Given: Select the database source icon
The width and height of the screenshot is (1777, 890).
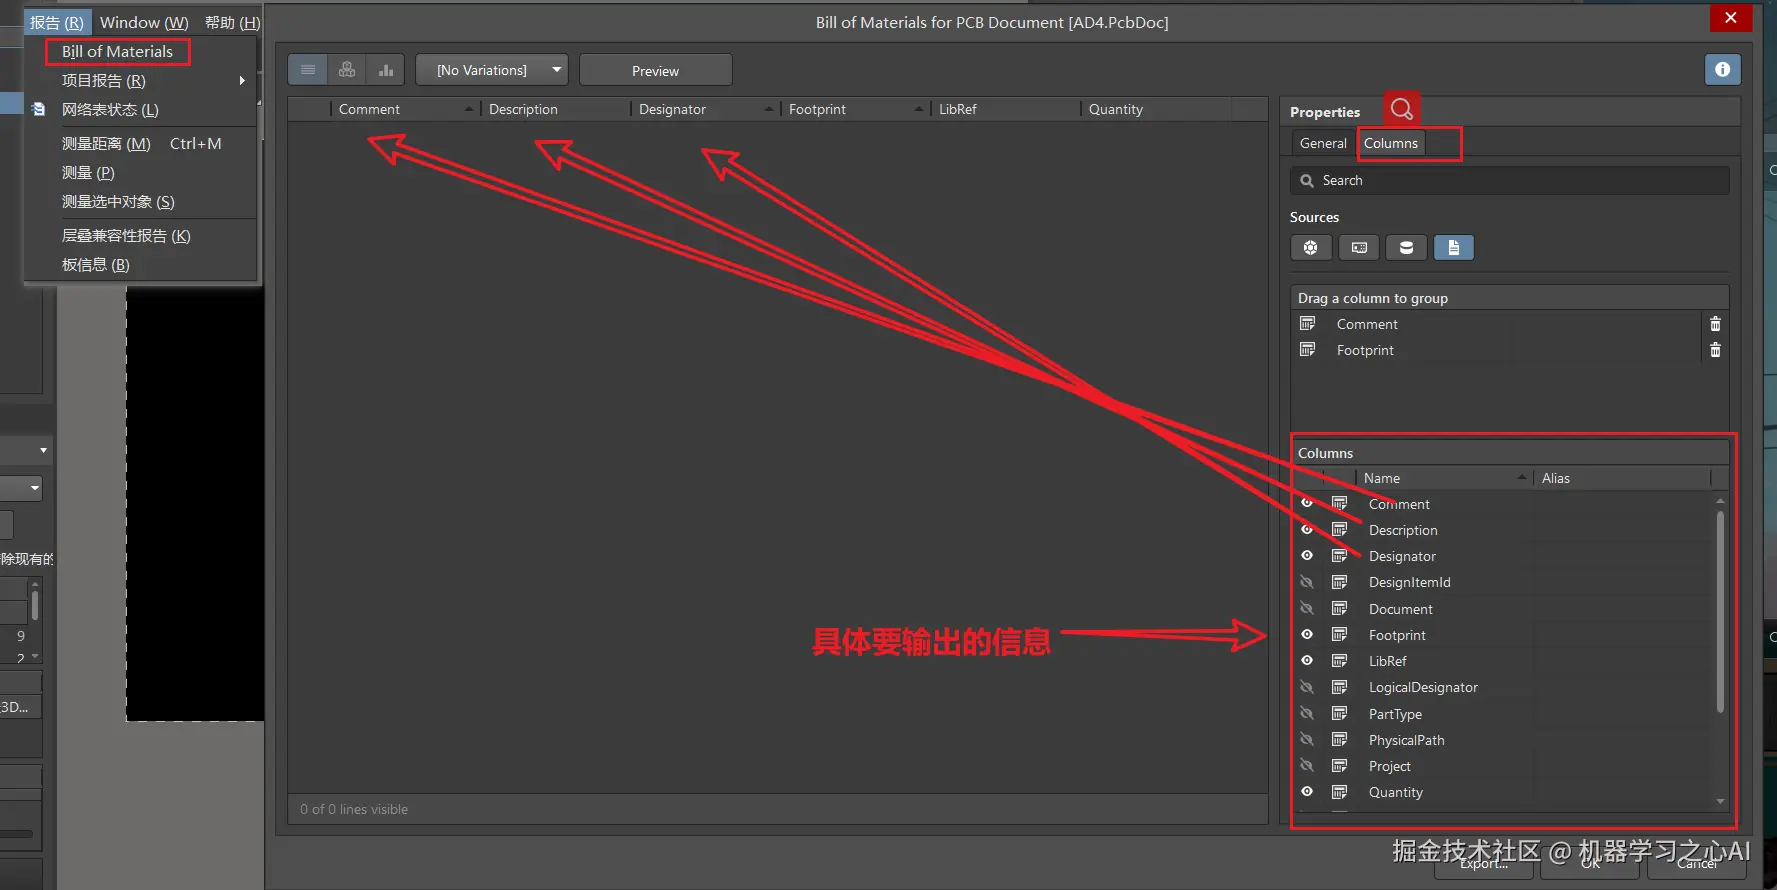Looking at the screenshot, I should (1406, 247).
